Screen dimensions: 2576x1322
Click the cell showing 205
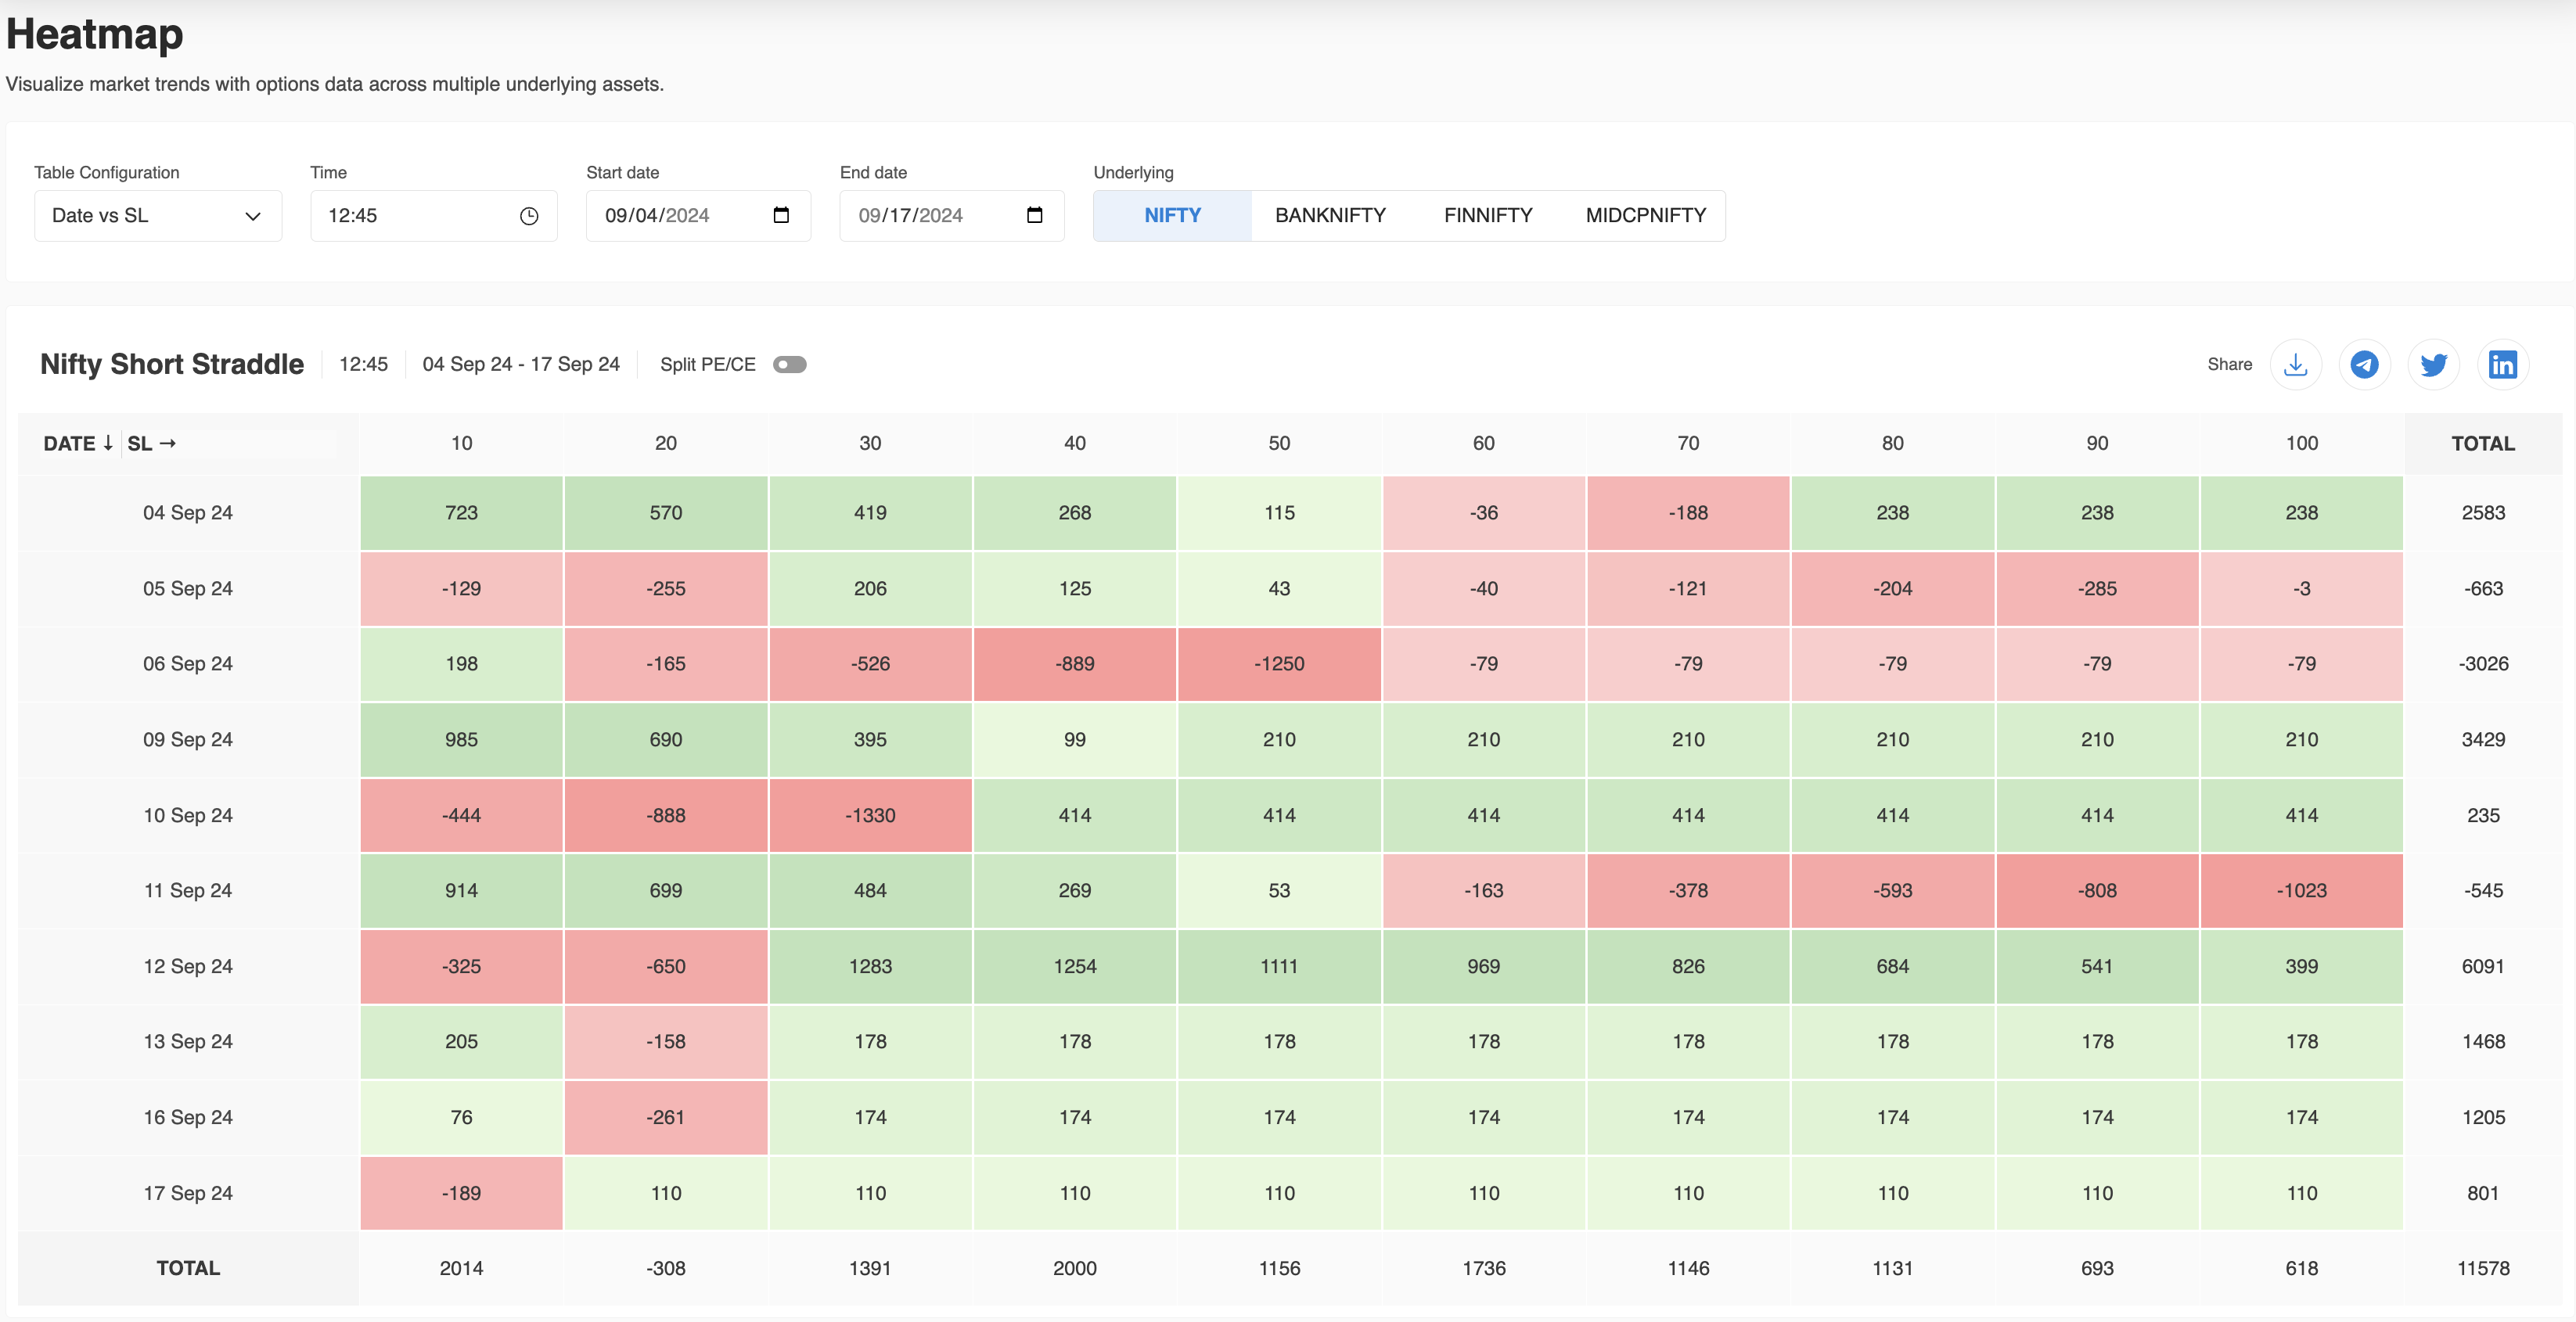(x=461, y=1042)
